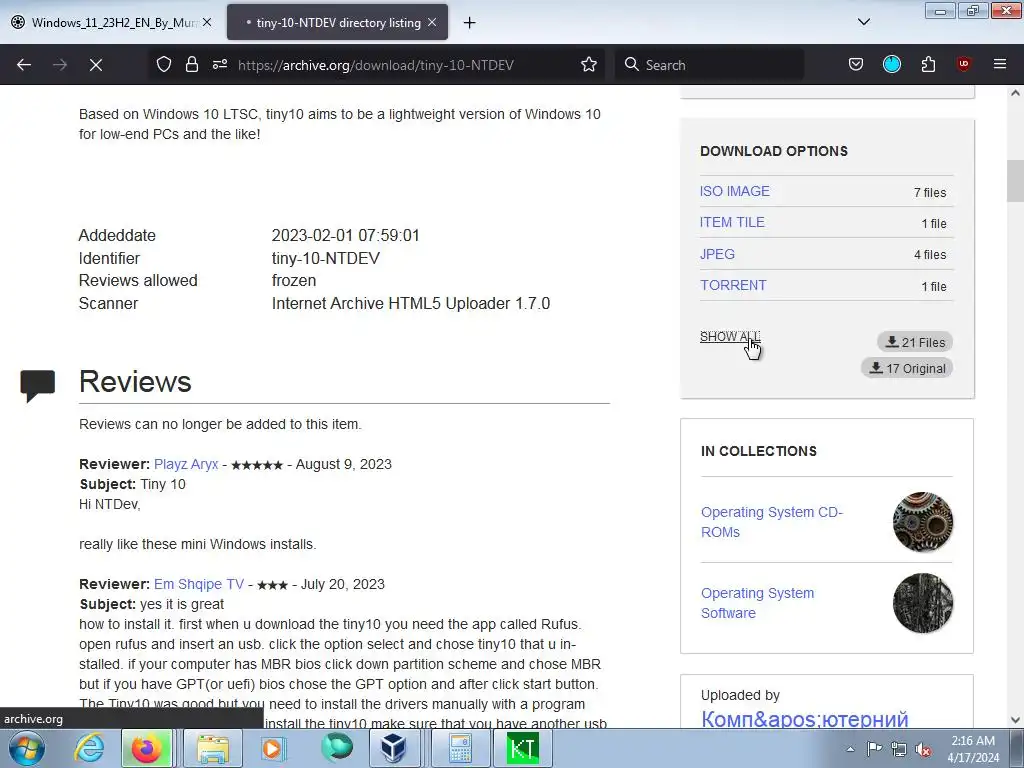This screenshot has height=768, width=1024.
Task: Open the green globe taskbar app
Action: (337, 748)
